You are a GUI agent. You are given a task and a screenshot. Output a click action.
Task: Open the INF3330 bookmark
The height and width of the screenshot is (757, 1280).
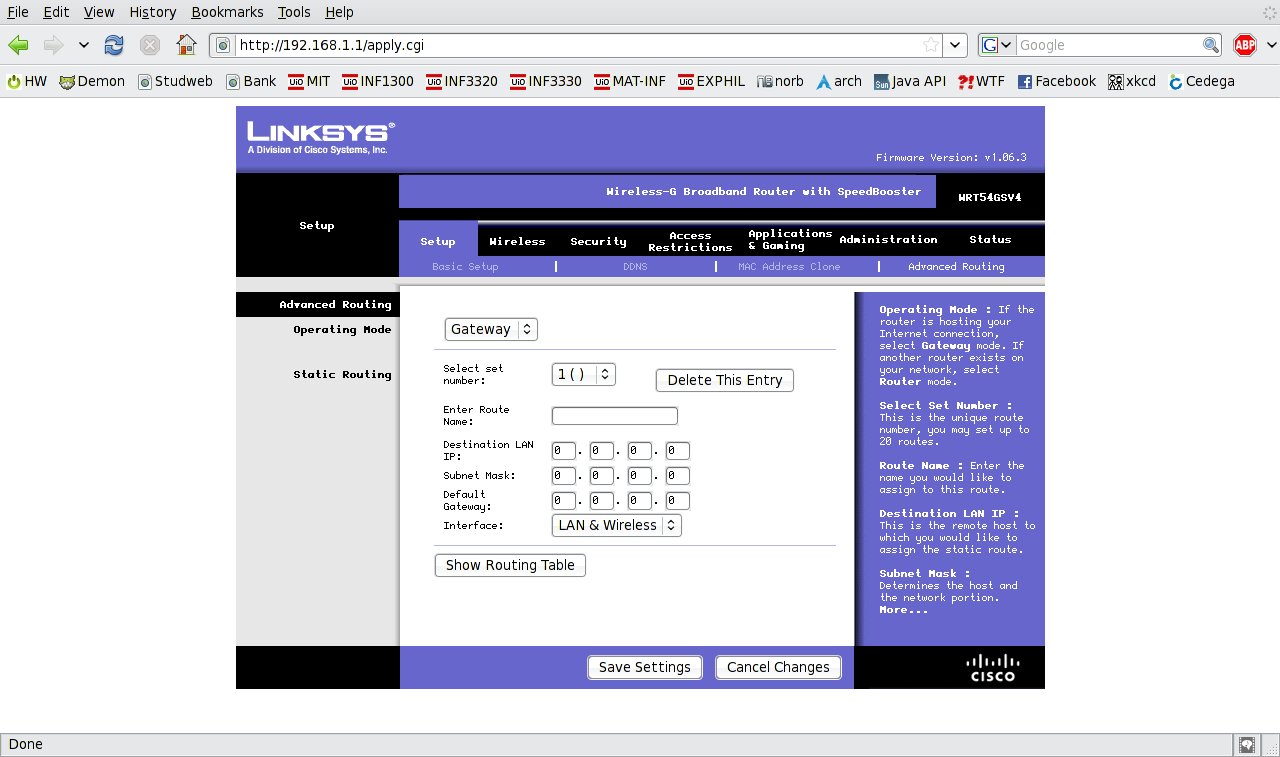(545, 81)
